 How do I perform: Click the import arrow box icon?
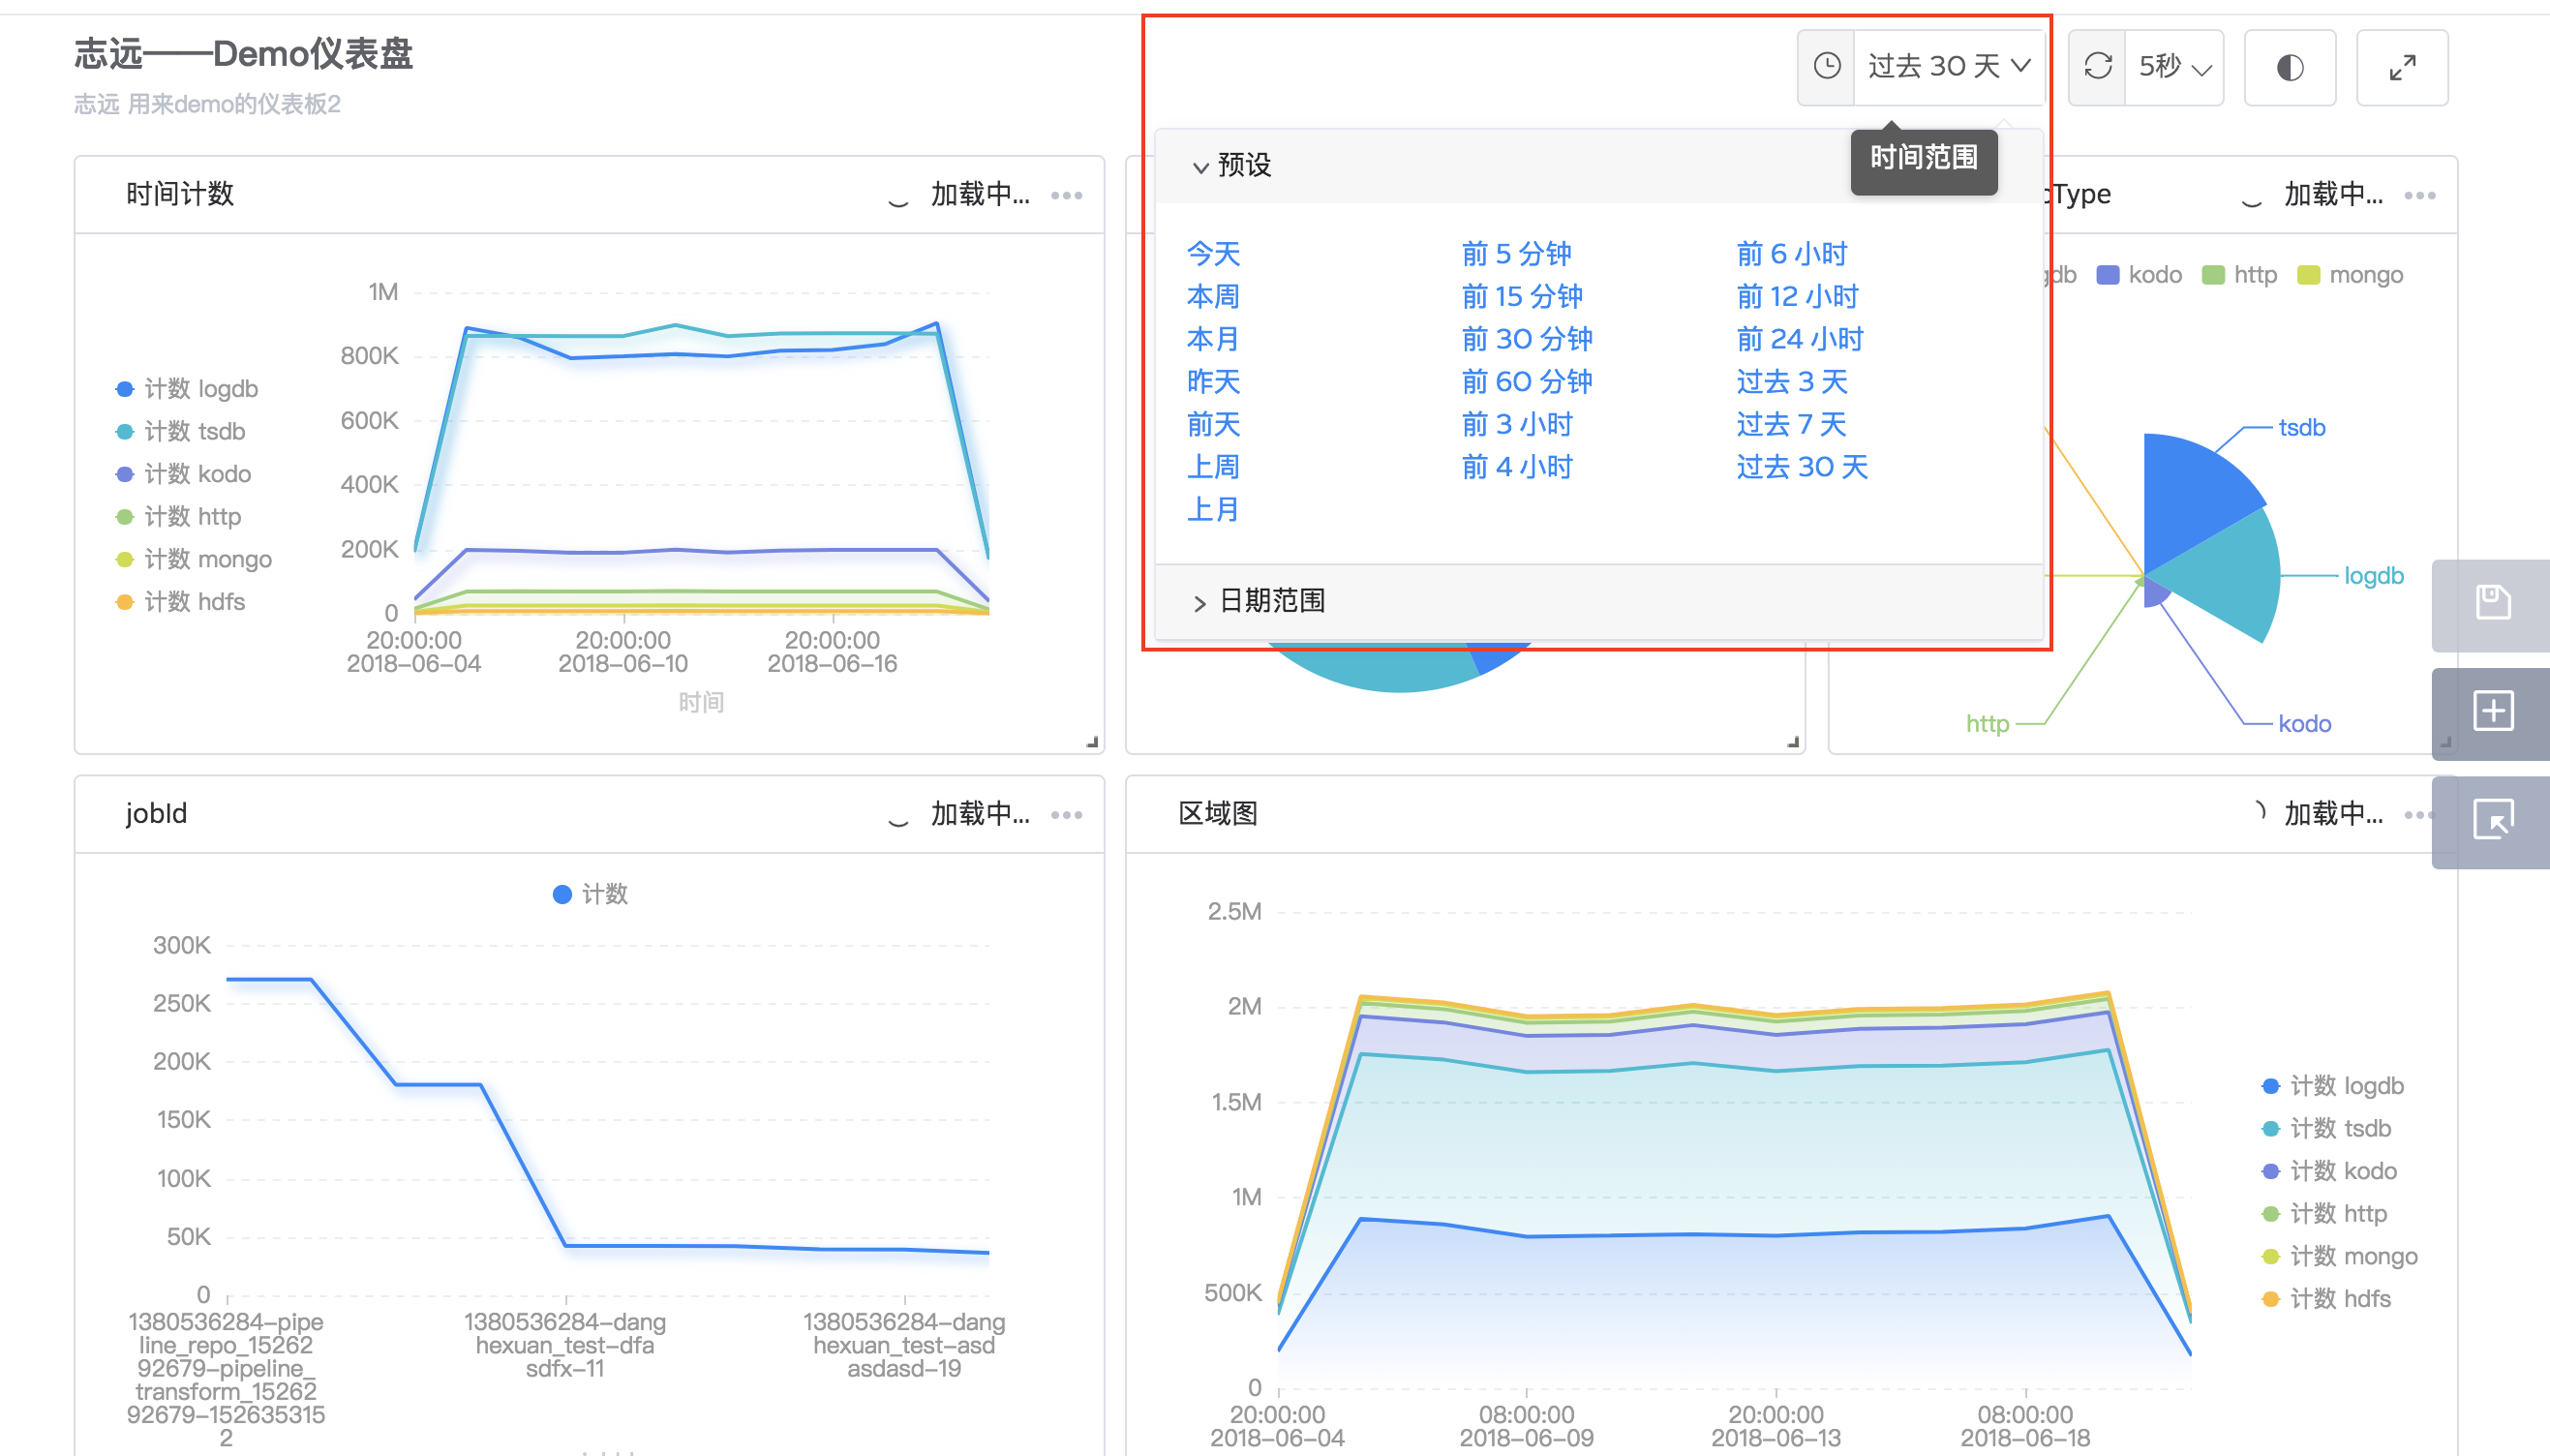[2492, 820]
